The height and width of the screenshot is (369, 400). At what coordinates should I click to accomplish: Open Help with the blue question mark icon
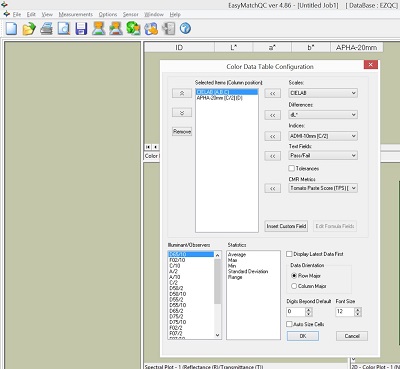[x=185, y=28]
